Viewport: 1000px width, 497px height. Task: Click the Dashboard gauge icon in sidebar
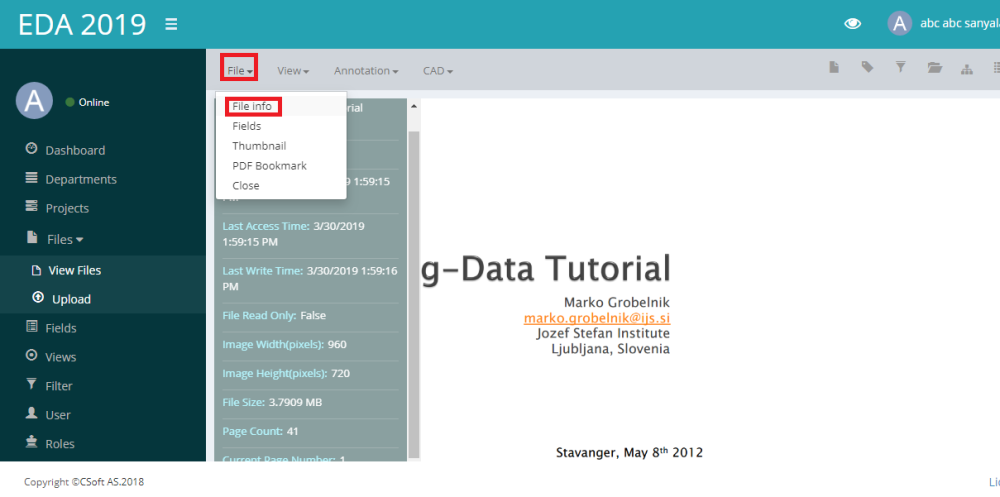click(x=31, y=149)
